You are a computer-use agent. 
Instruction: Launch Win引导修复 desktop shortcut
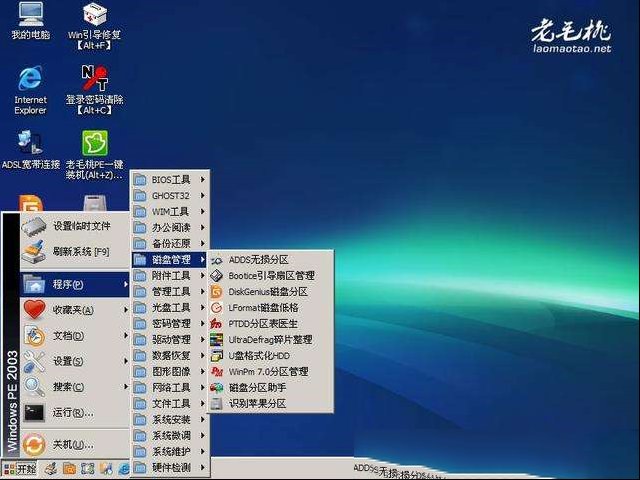coord(95,25)
